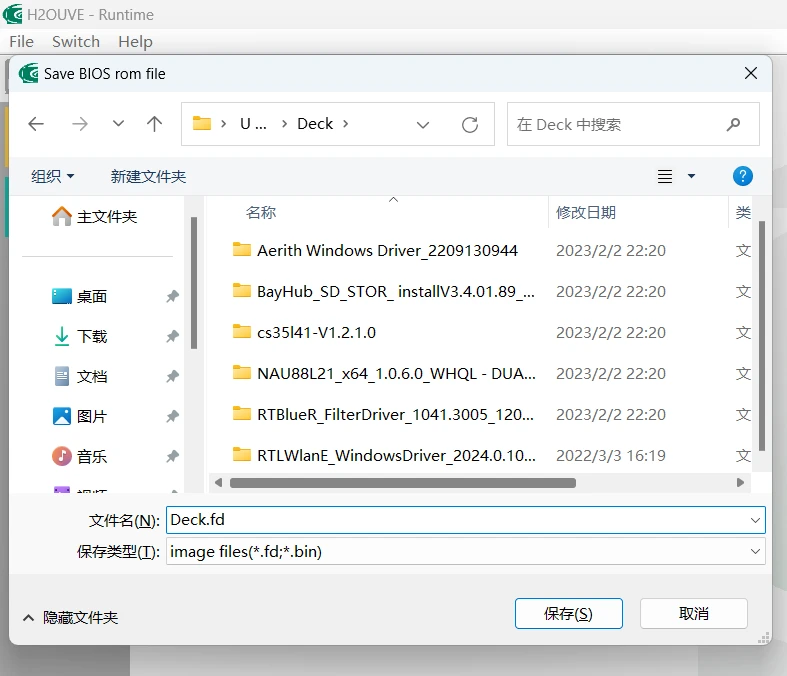Viewport: 787px width, 676px height.
Task: Open the Help menu
Action: [x=135, y=41]
